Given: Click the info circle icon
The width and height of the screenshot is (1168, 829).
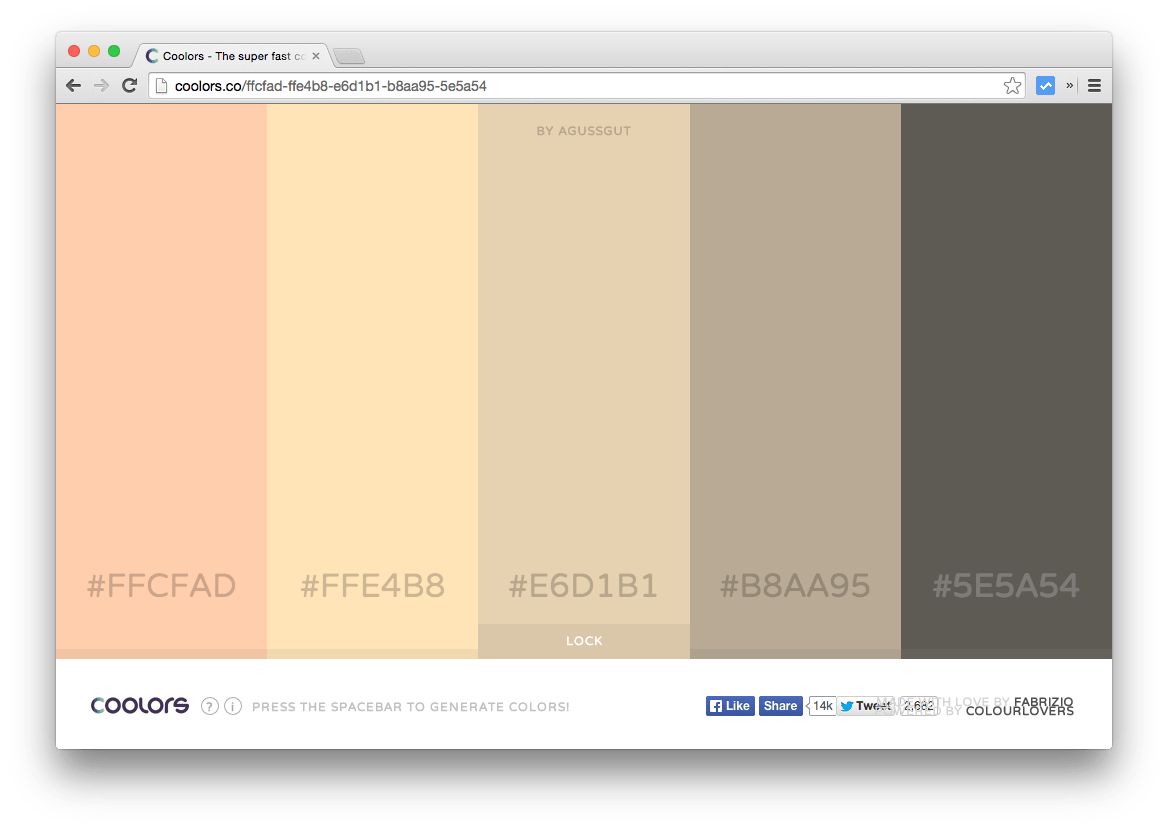Looking at the screenshot, I should [233, 706].
